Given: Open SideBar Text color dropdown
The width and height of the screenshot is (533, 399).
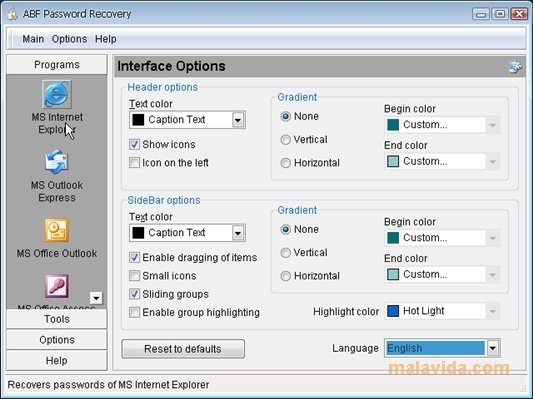Looking at the screenshot, I should 238,233.
